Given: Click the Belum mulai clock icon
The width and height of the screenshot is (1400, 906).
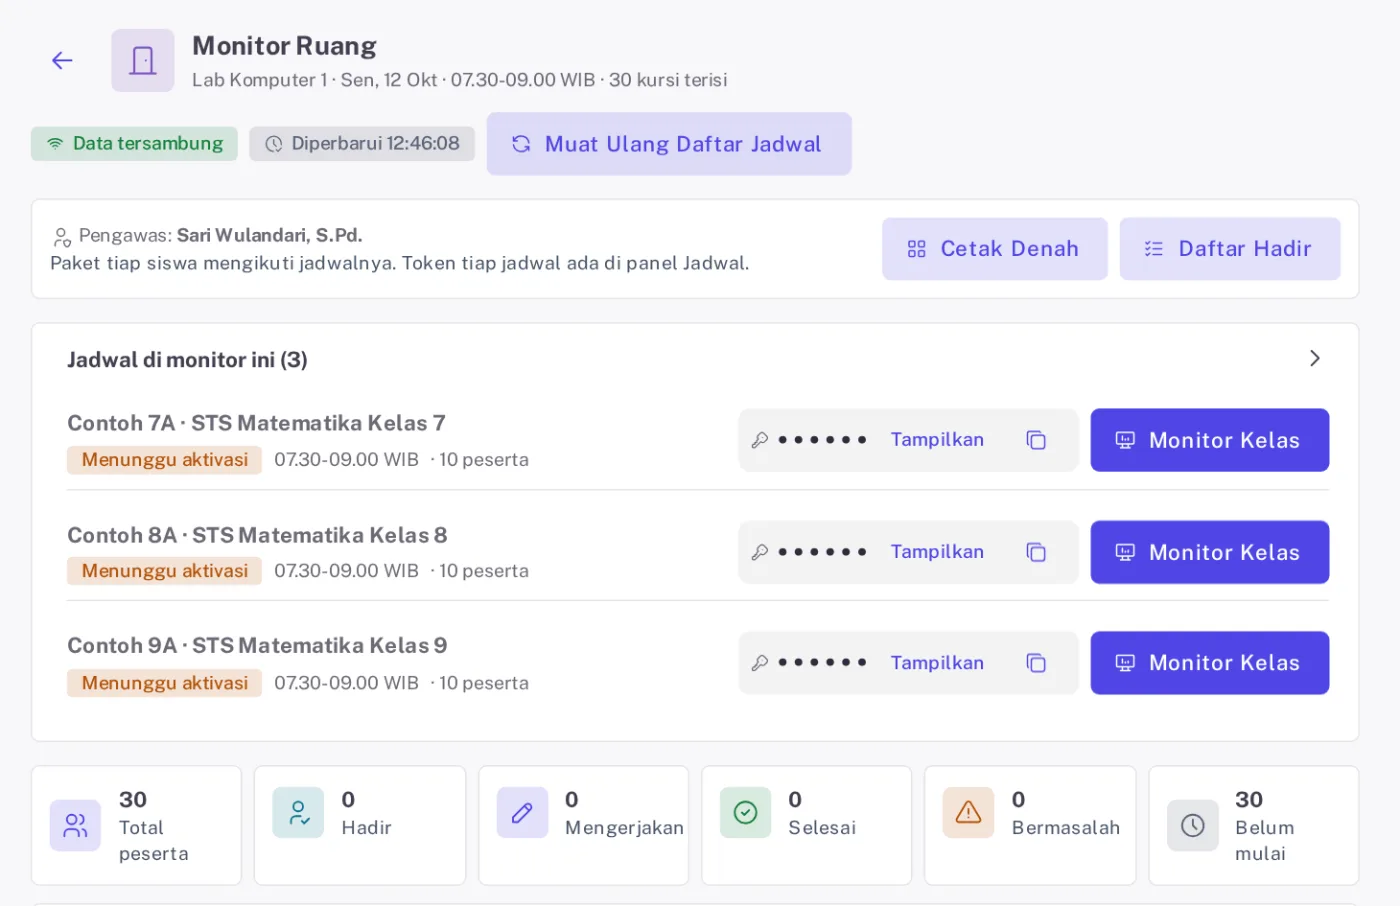Looking at the screenshot, I should (x=1192, y=825).
